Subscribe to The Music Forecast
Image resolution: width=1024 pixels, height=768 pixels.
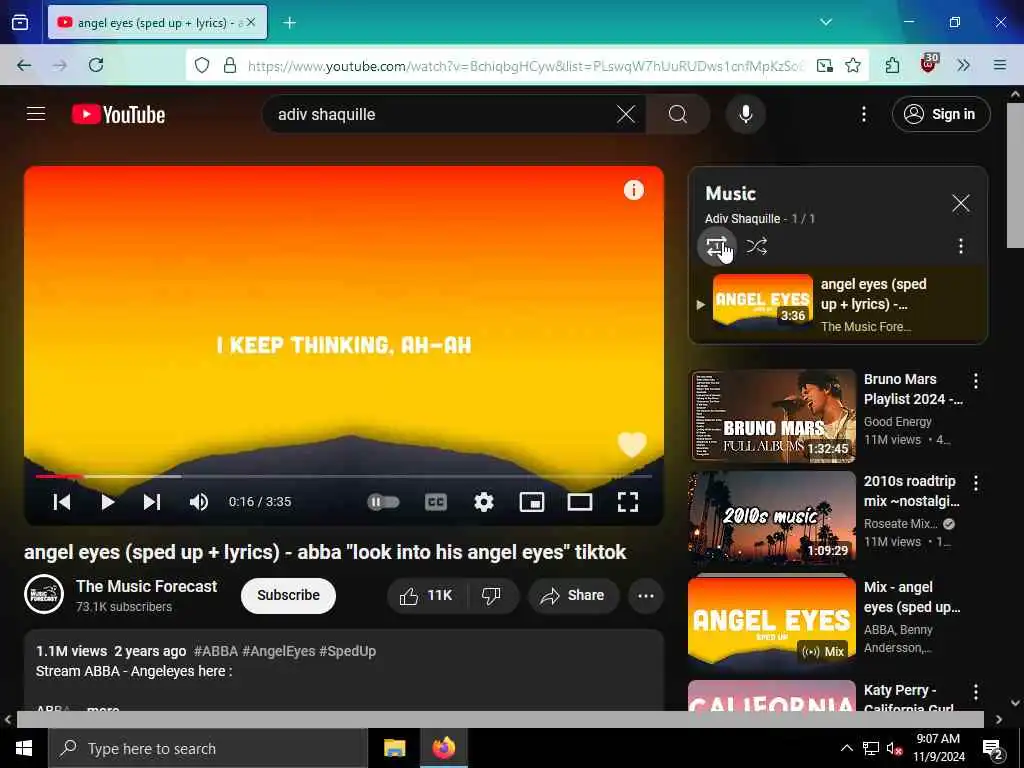click(288, 595)
